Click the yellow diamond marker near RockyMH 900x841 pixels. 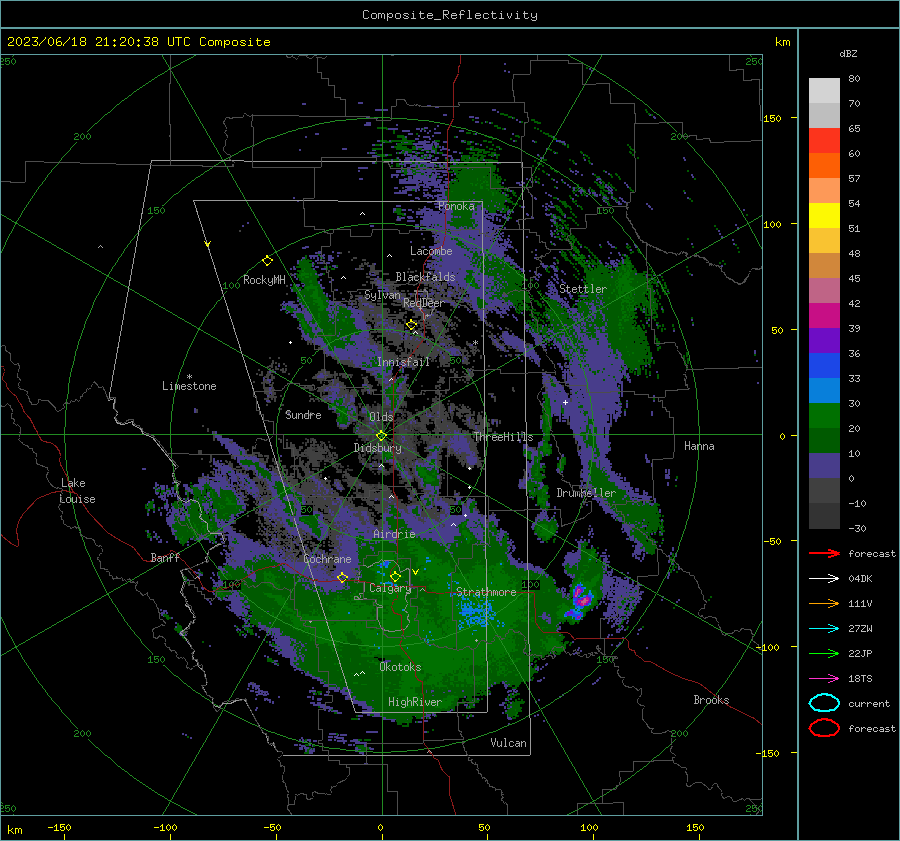click(267, 261)
